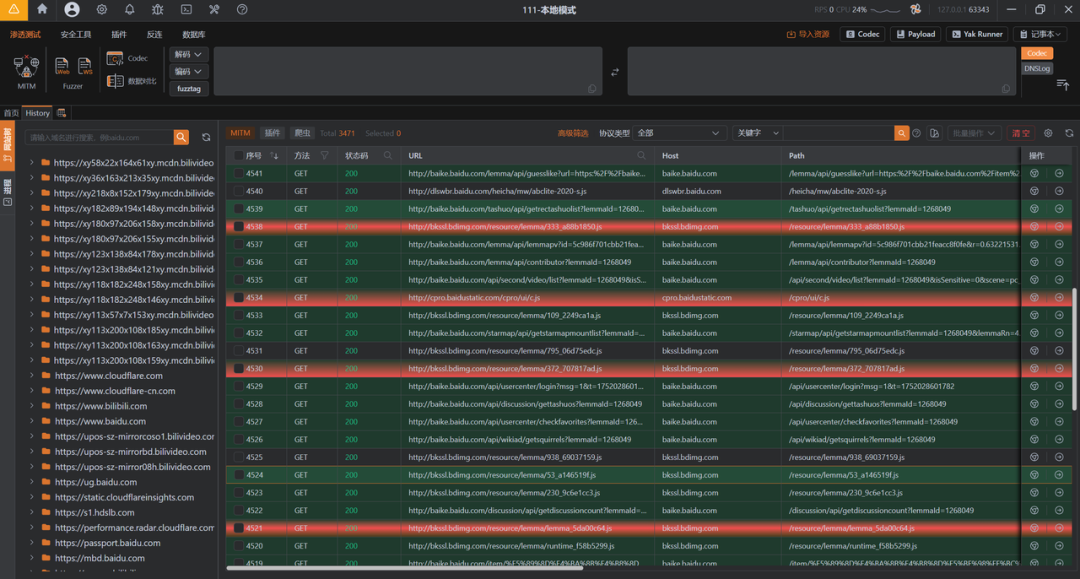Open the help question mark icon

pos(242,10)
